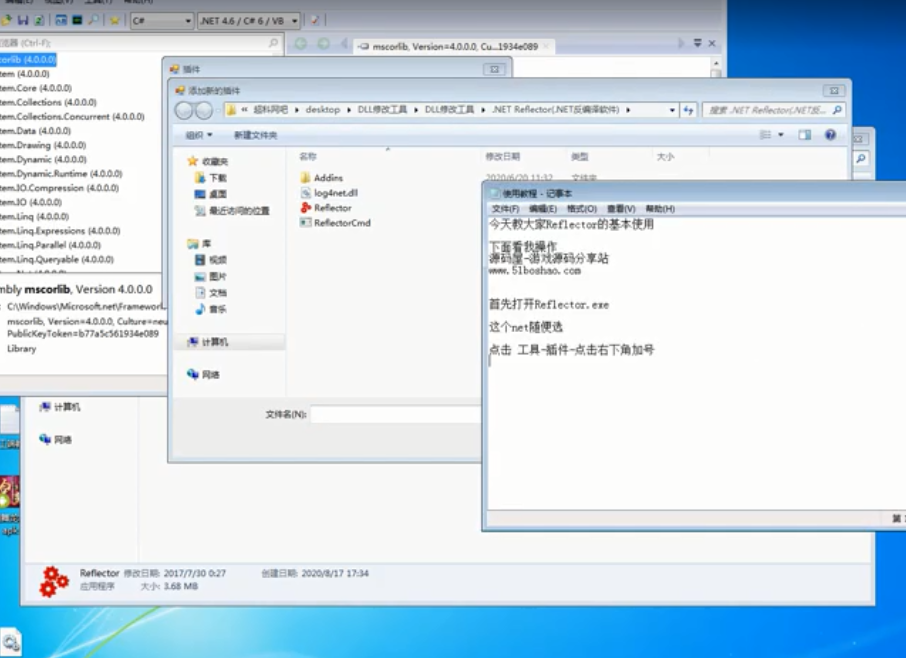
Task: Click the 新建文件夹 button
Action: pos(255,135)
